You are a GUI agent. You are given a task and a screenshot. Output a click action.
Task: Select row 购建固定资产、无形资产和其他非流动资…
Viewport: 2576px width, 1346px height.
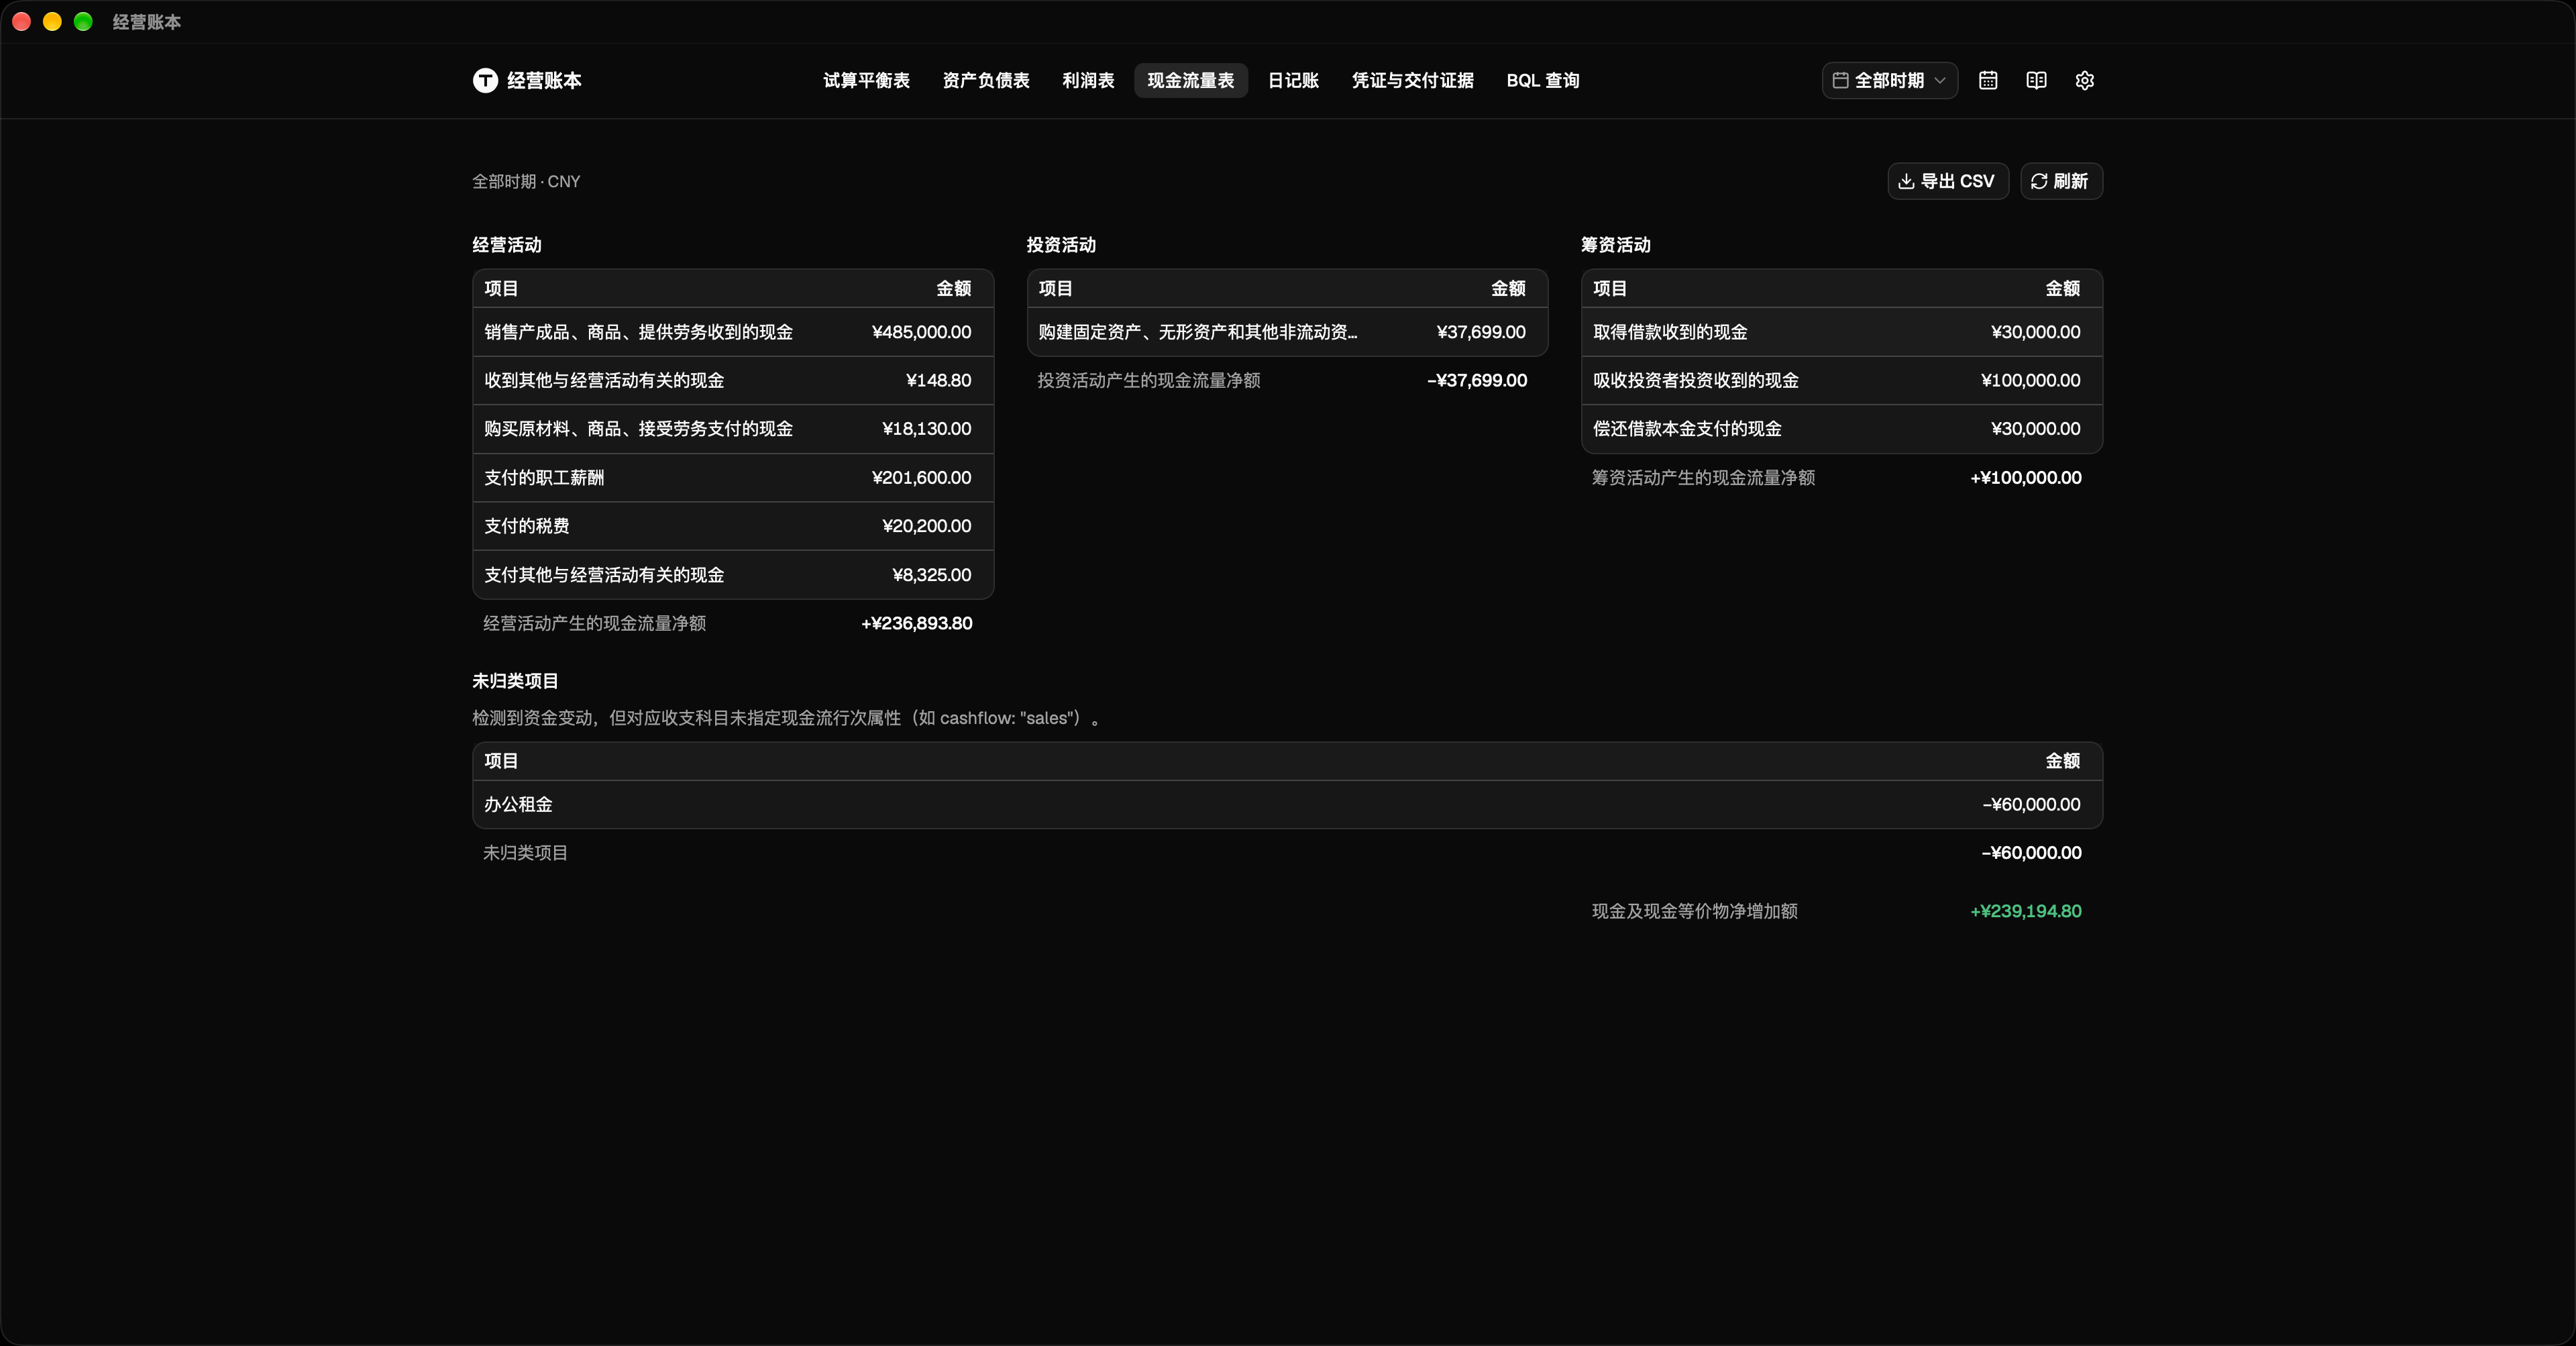coord(1287,332)
